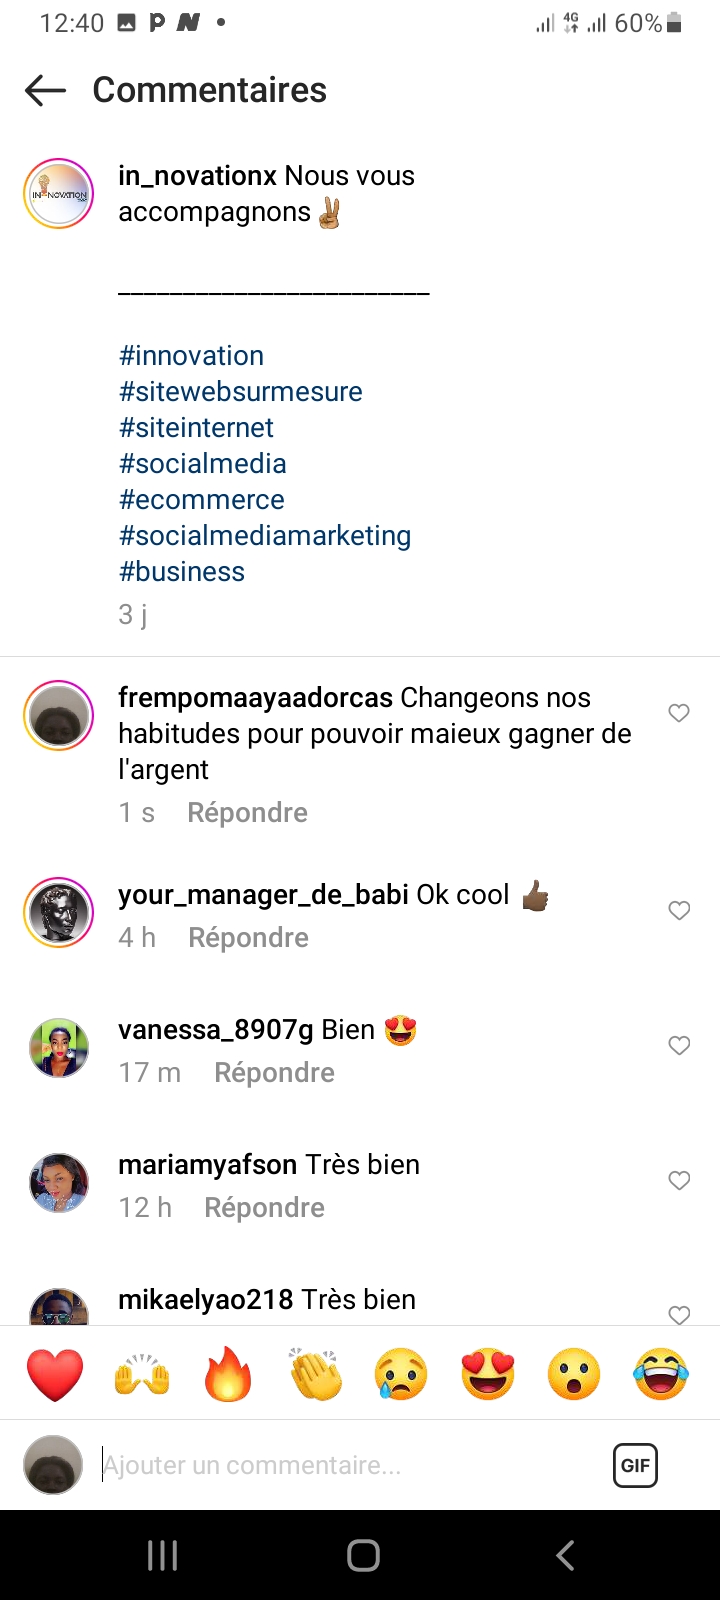
Task: Insert the heart-eyes emoji in quick bar
Action: [x=488, y=1374]
